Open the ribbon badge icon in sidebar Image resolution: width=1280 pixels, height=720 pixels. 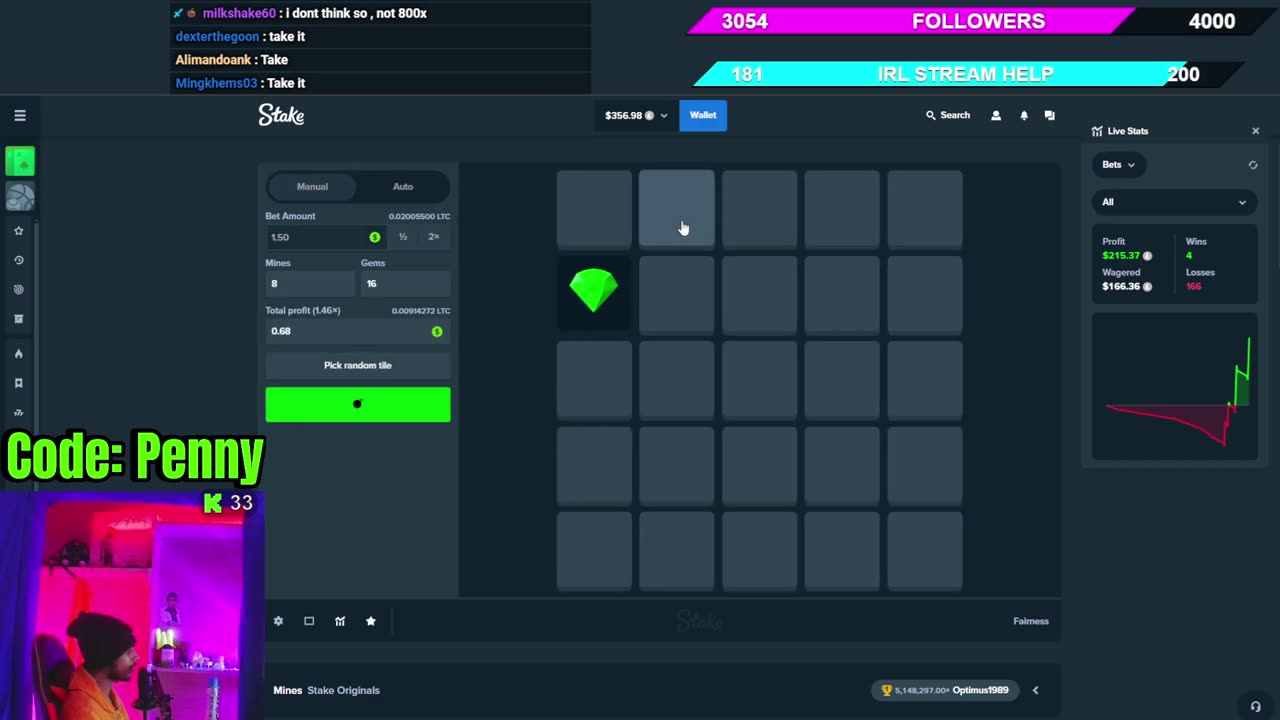pos(18,383)
